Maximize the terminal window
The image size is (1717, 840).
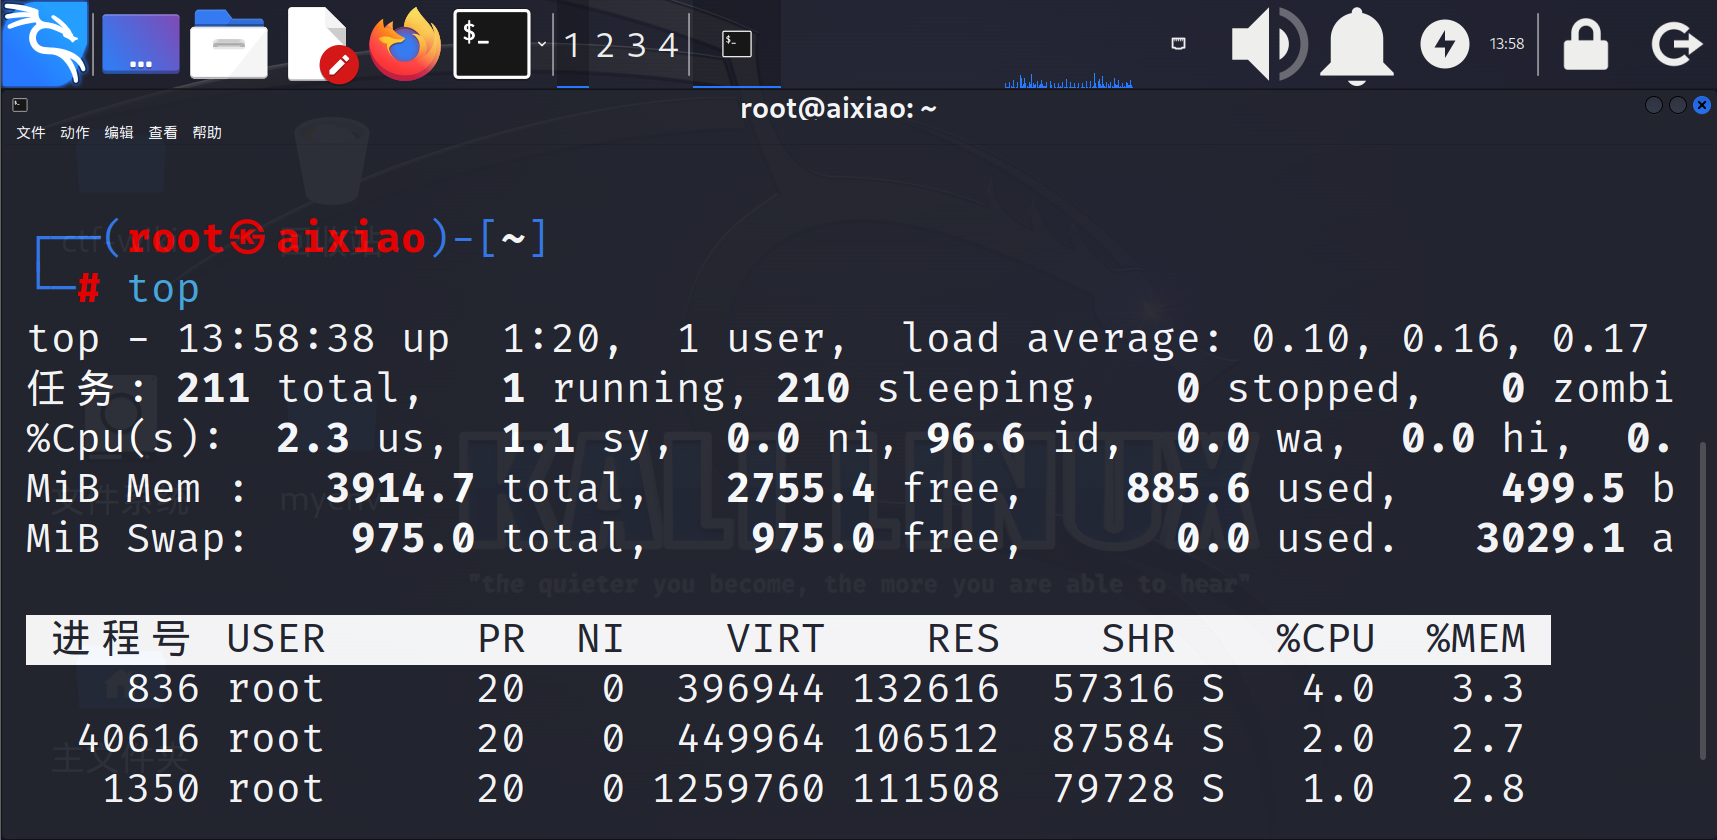pos(1678,105)
